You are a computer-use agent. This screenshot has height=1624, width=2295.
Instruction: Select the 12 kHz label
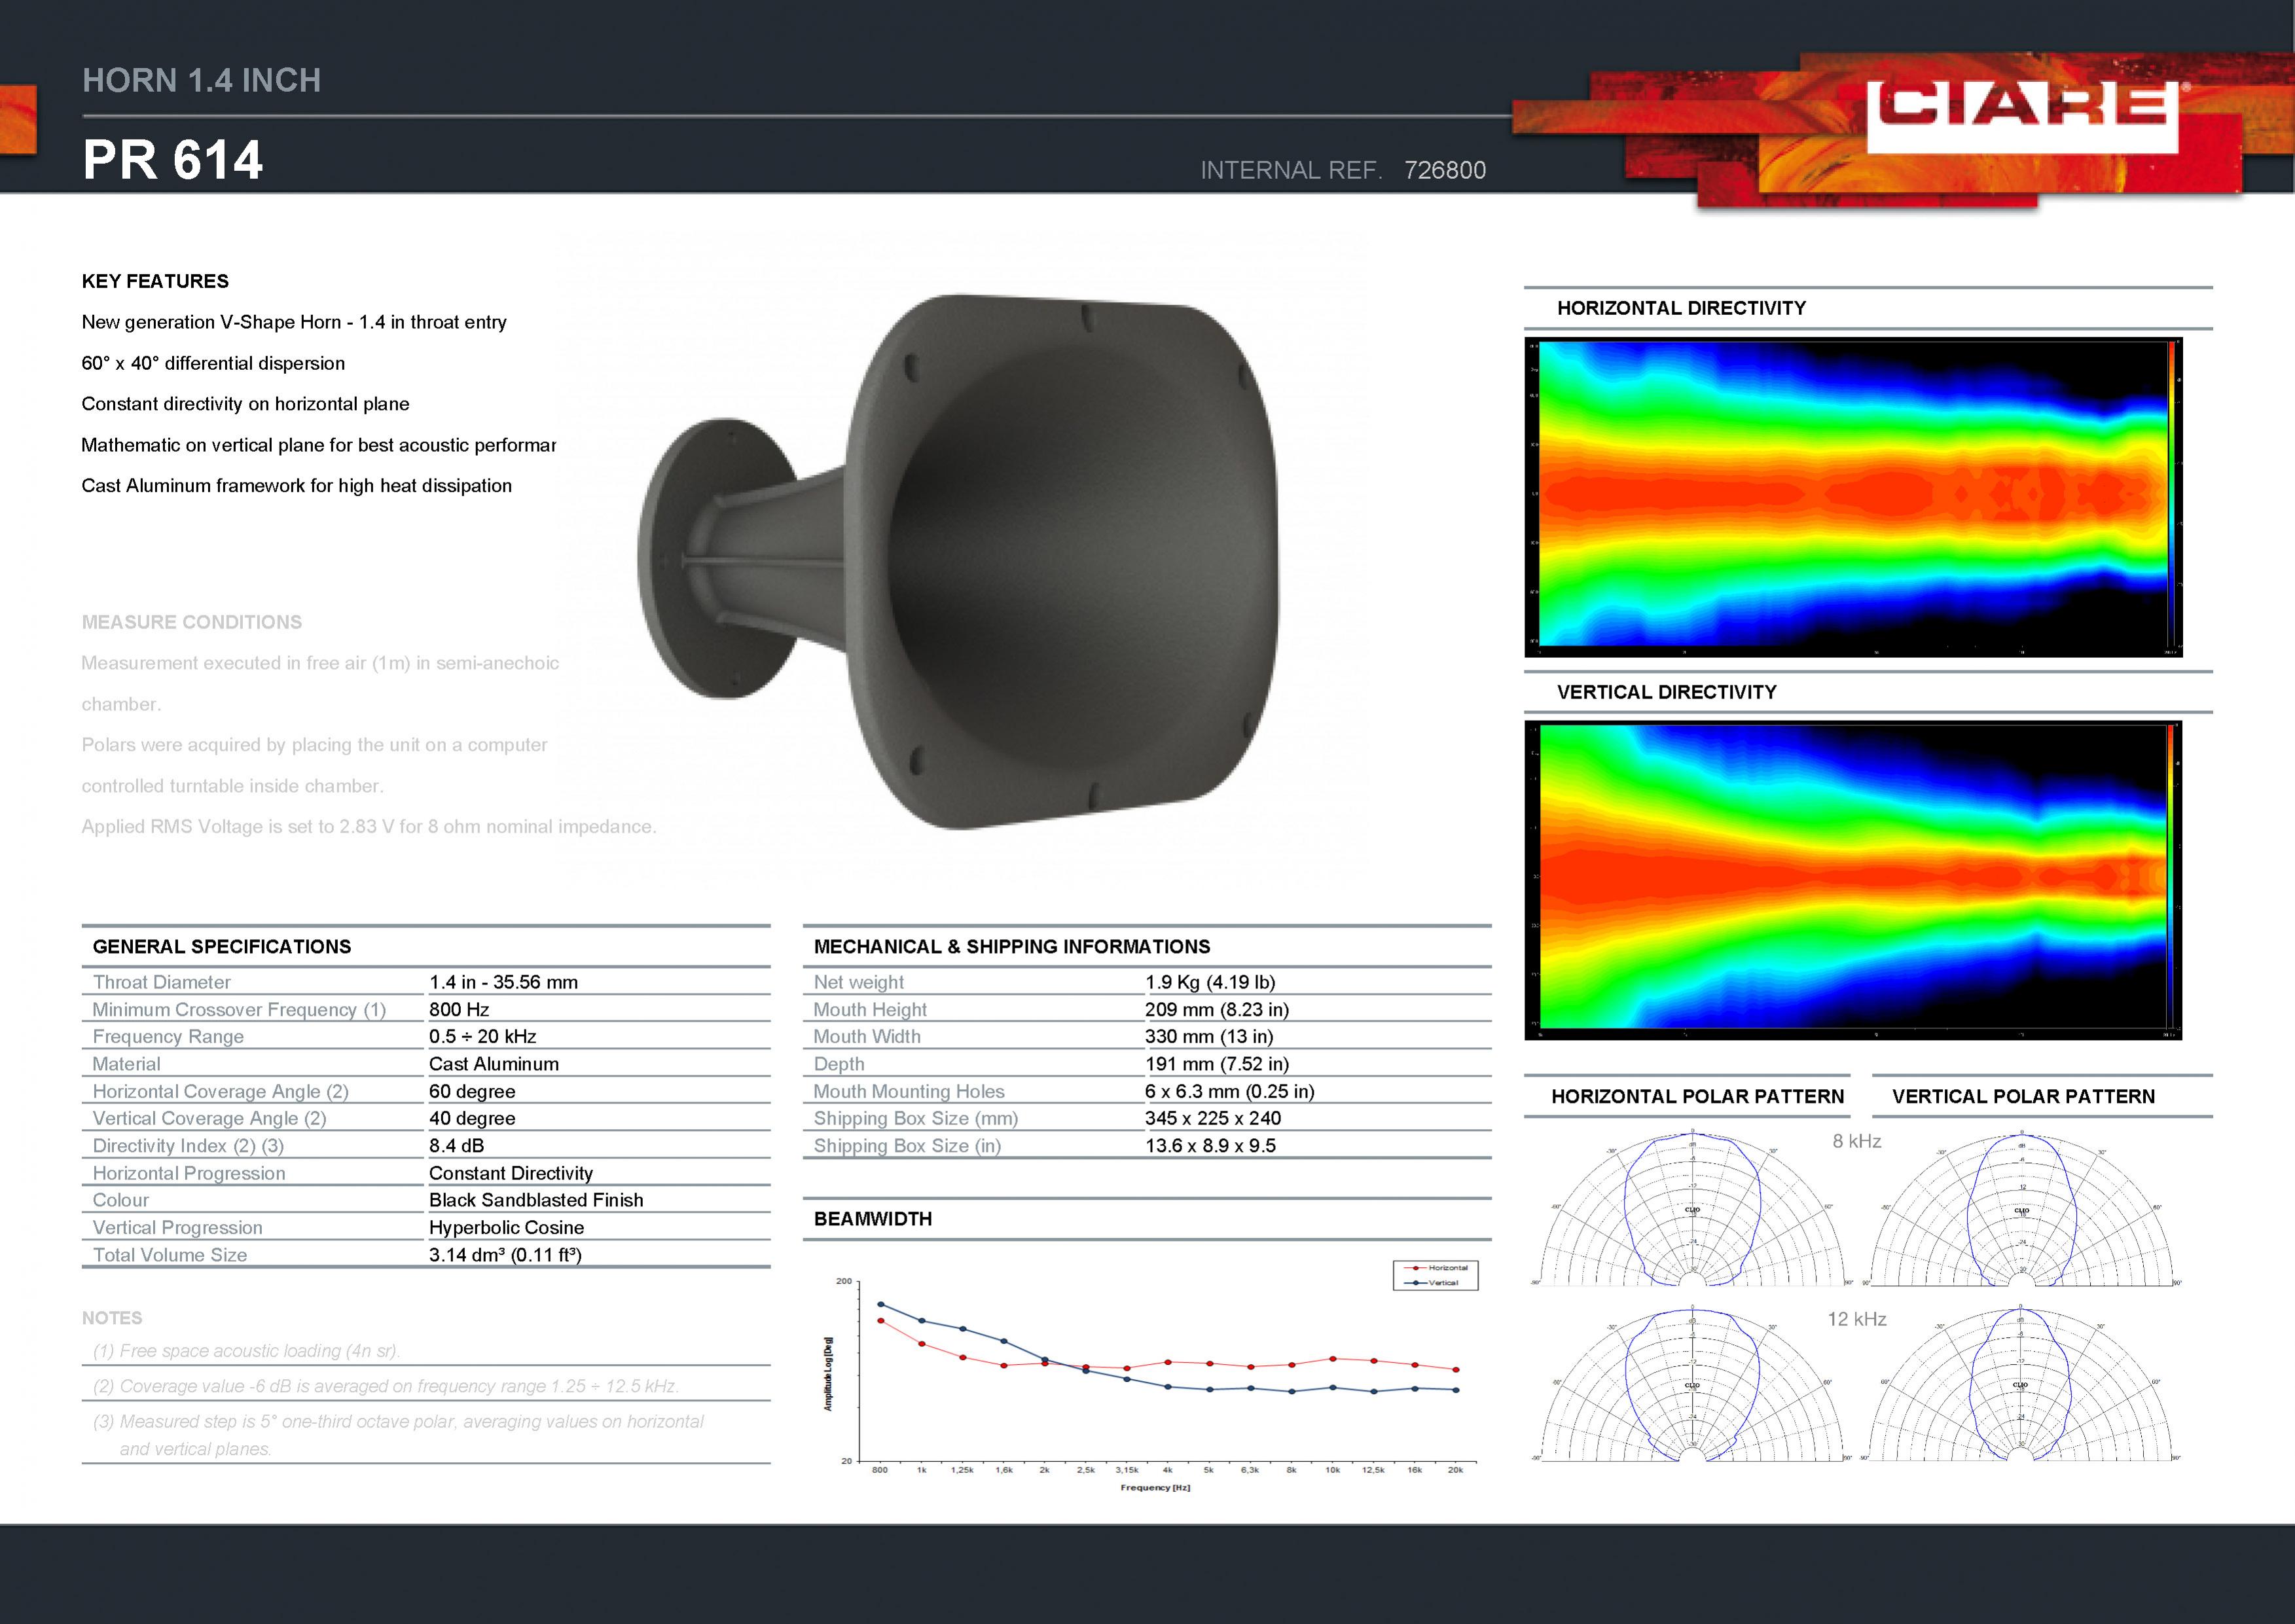(x=1857, y=1320)
